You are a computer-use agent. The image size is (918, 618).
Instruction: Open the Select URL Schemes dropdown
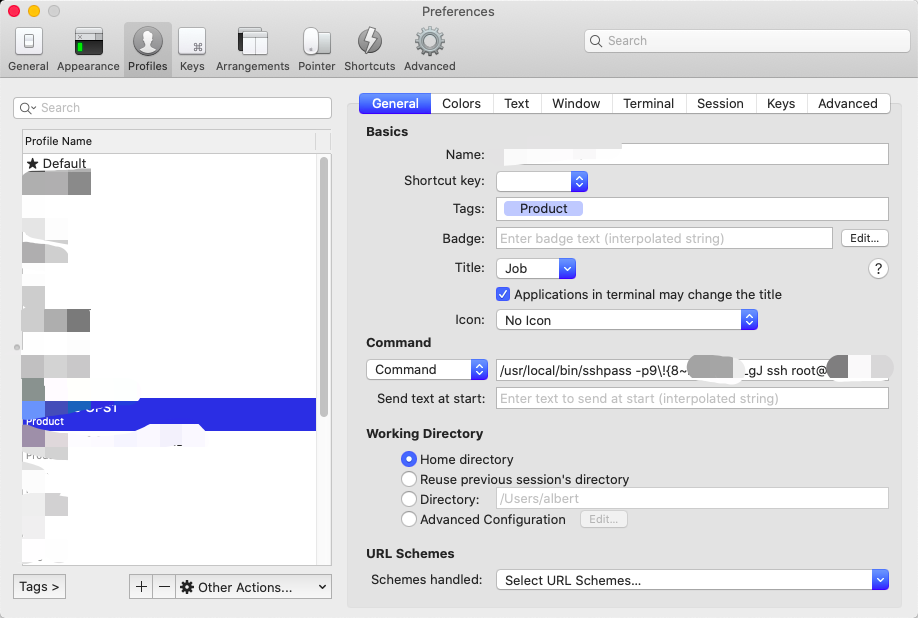(693, 580)
